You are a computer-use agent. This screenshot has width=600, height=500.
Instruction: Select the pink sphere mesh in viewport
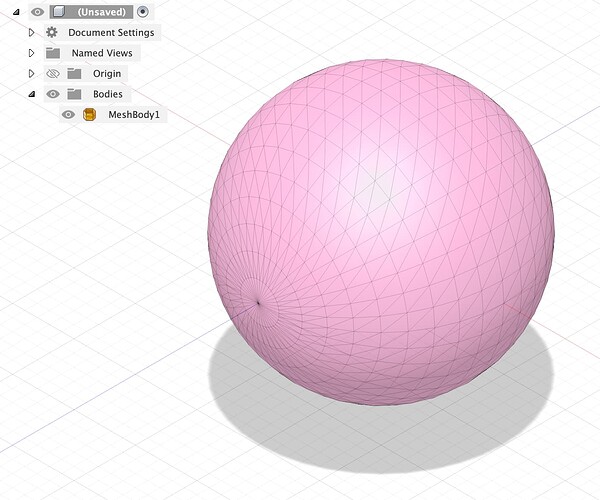(381, 232)
